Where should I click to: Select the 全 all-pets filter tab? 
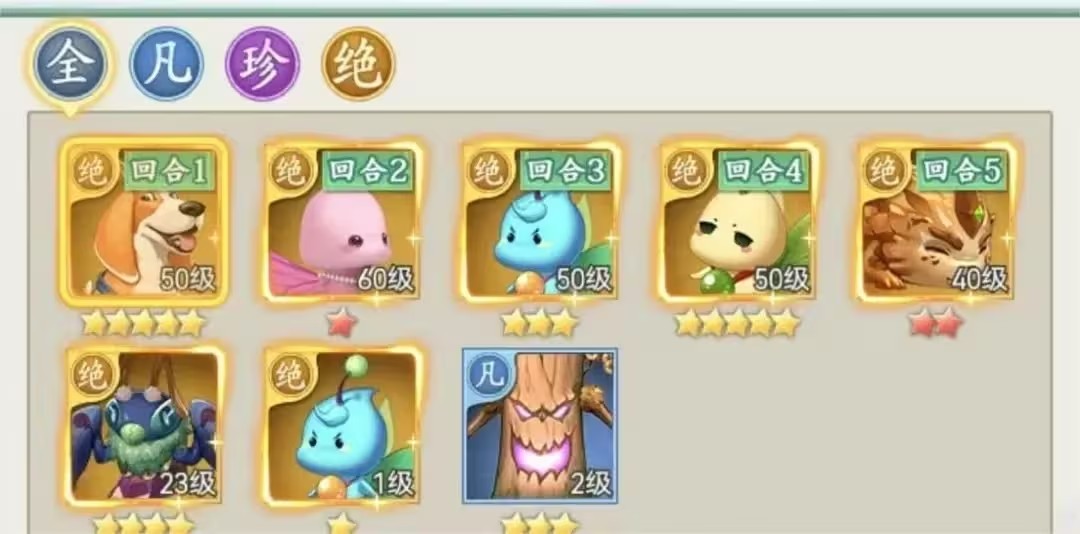tap(69, 64)
